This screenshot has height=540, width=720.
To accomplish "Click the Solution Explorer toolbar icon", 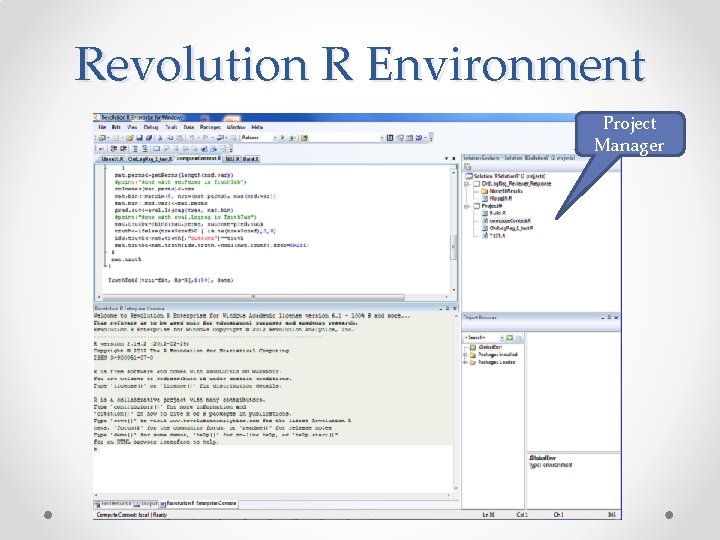I will click(x=467, y=167).
